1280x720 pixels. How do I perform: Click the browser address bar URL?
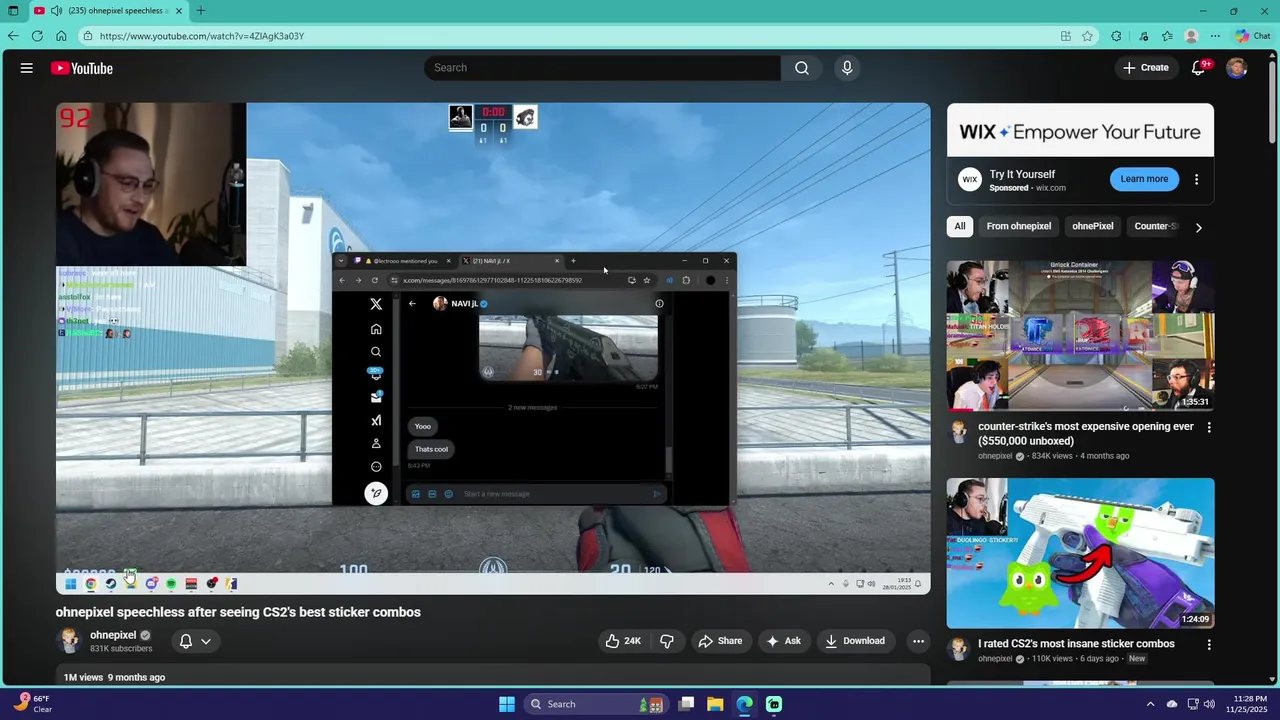point(201,36)
